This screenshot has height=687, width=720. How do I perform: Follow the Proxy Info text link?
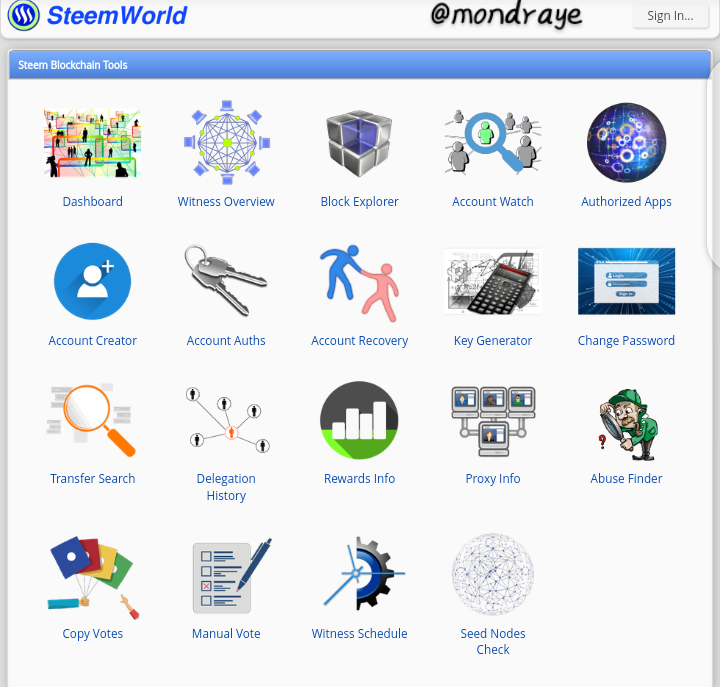[493, 479]
